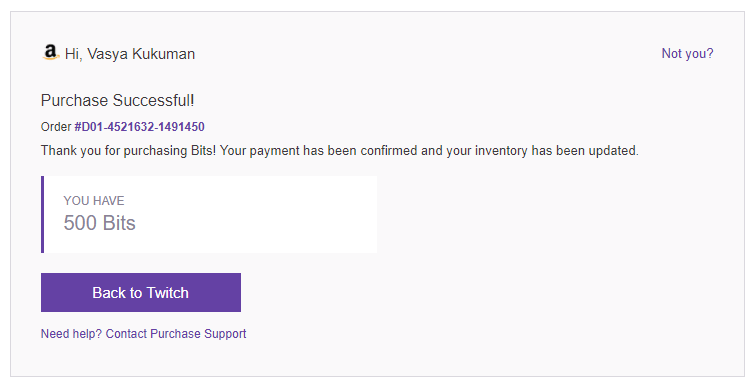Click the "Order" label before the number
The image size is (756, 389).
click(x=56, y=127)
